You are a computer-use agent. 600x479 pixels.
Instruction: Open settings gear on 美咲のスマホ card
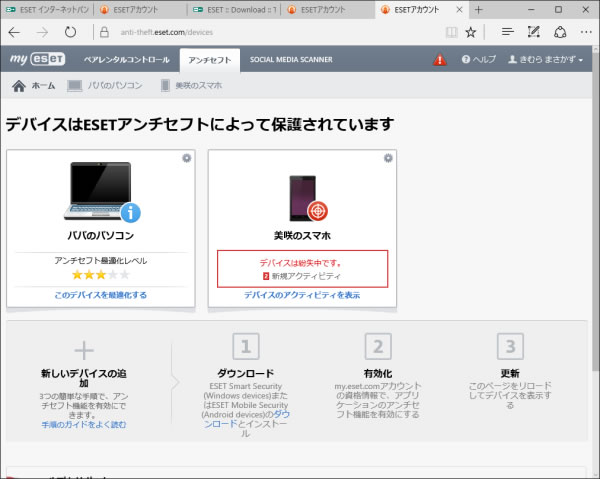coord(388,158)
